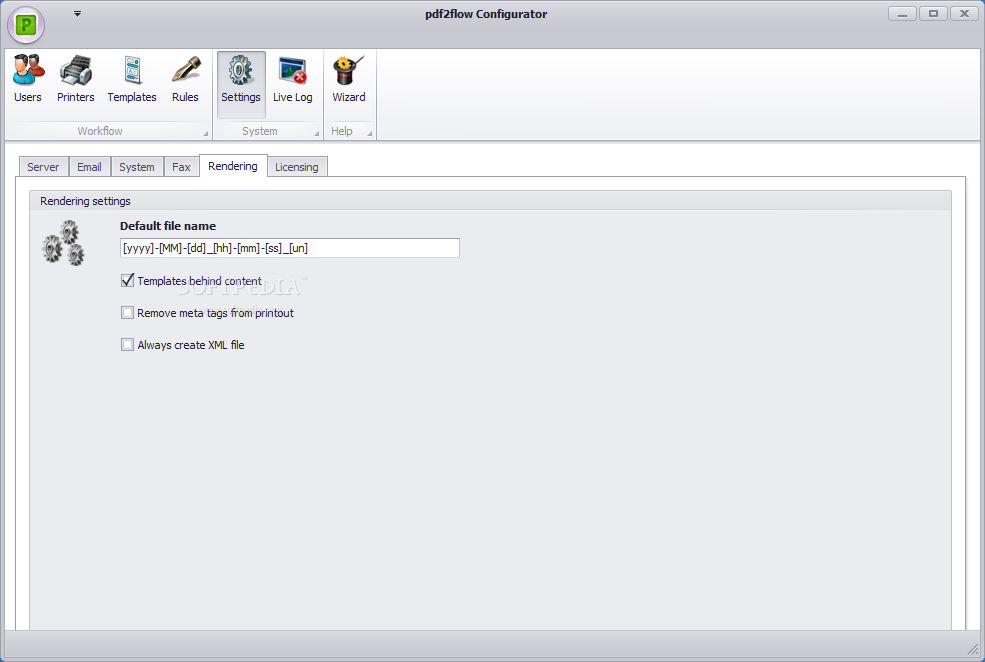Image resolution: width=985 pixels, height=662 pixels.
Task: Open the Live Log viewer
Action: 292,80
